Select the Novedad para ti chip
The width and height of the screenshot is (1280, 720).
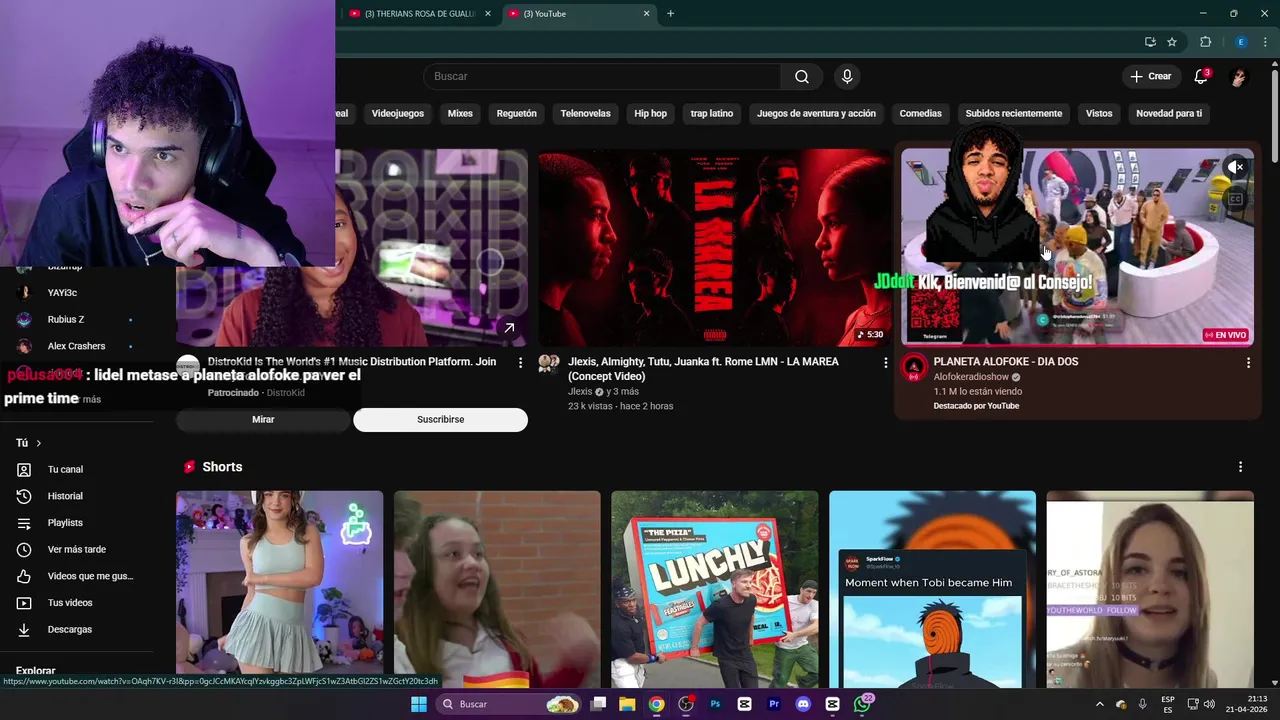click(x=1169, y=113)
